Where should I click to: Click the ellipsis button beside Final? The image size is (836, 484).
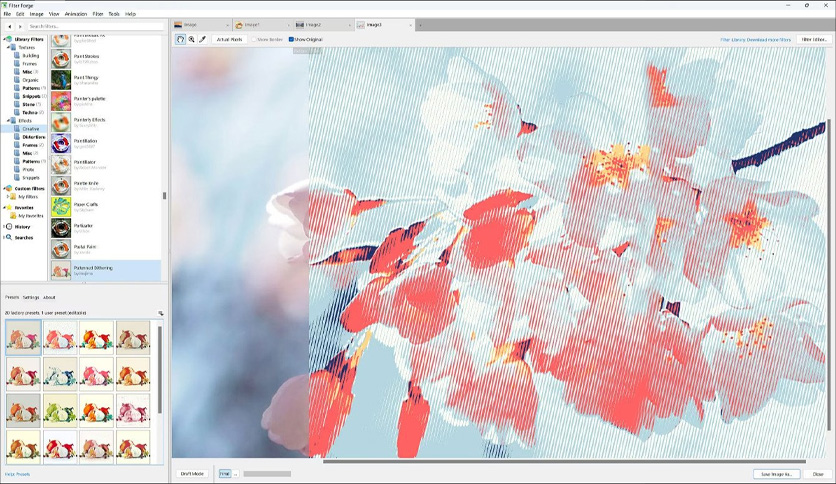(235, 473)
